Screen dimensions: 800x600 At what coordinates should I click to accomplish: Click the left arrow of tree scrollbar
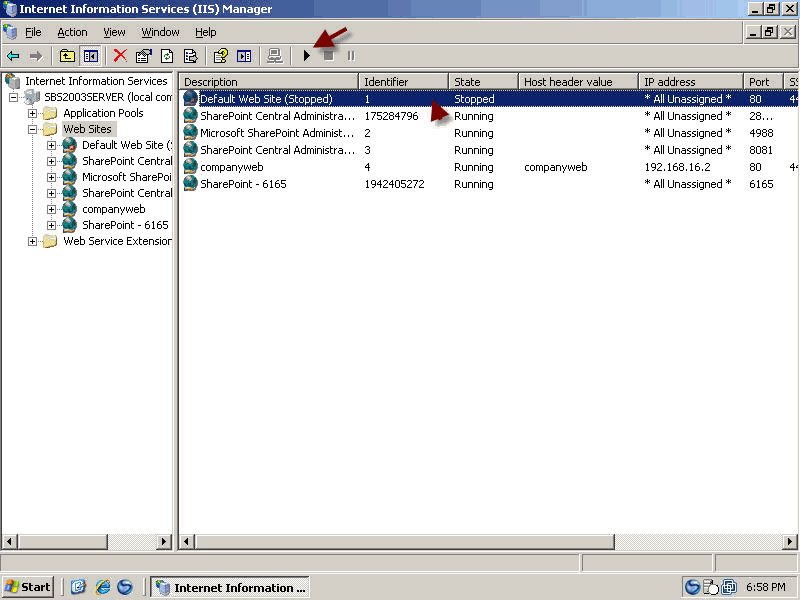click(10, 541)
